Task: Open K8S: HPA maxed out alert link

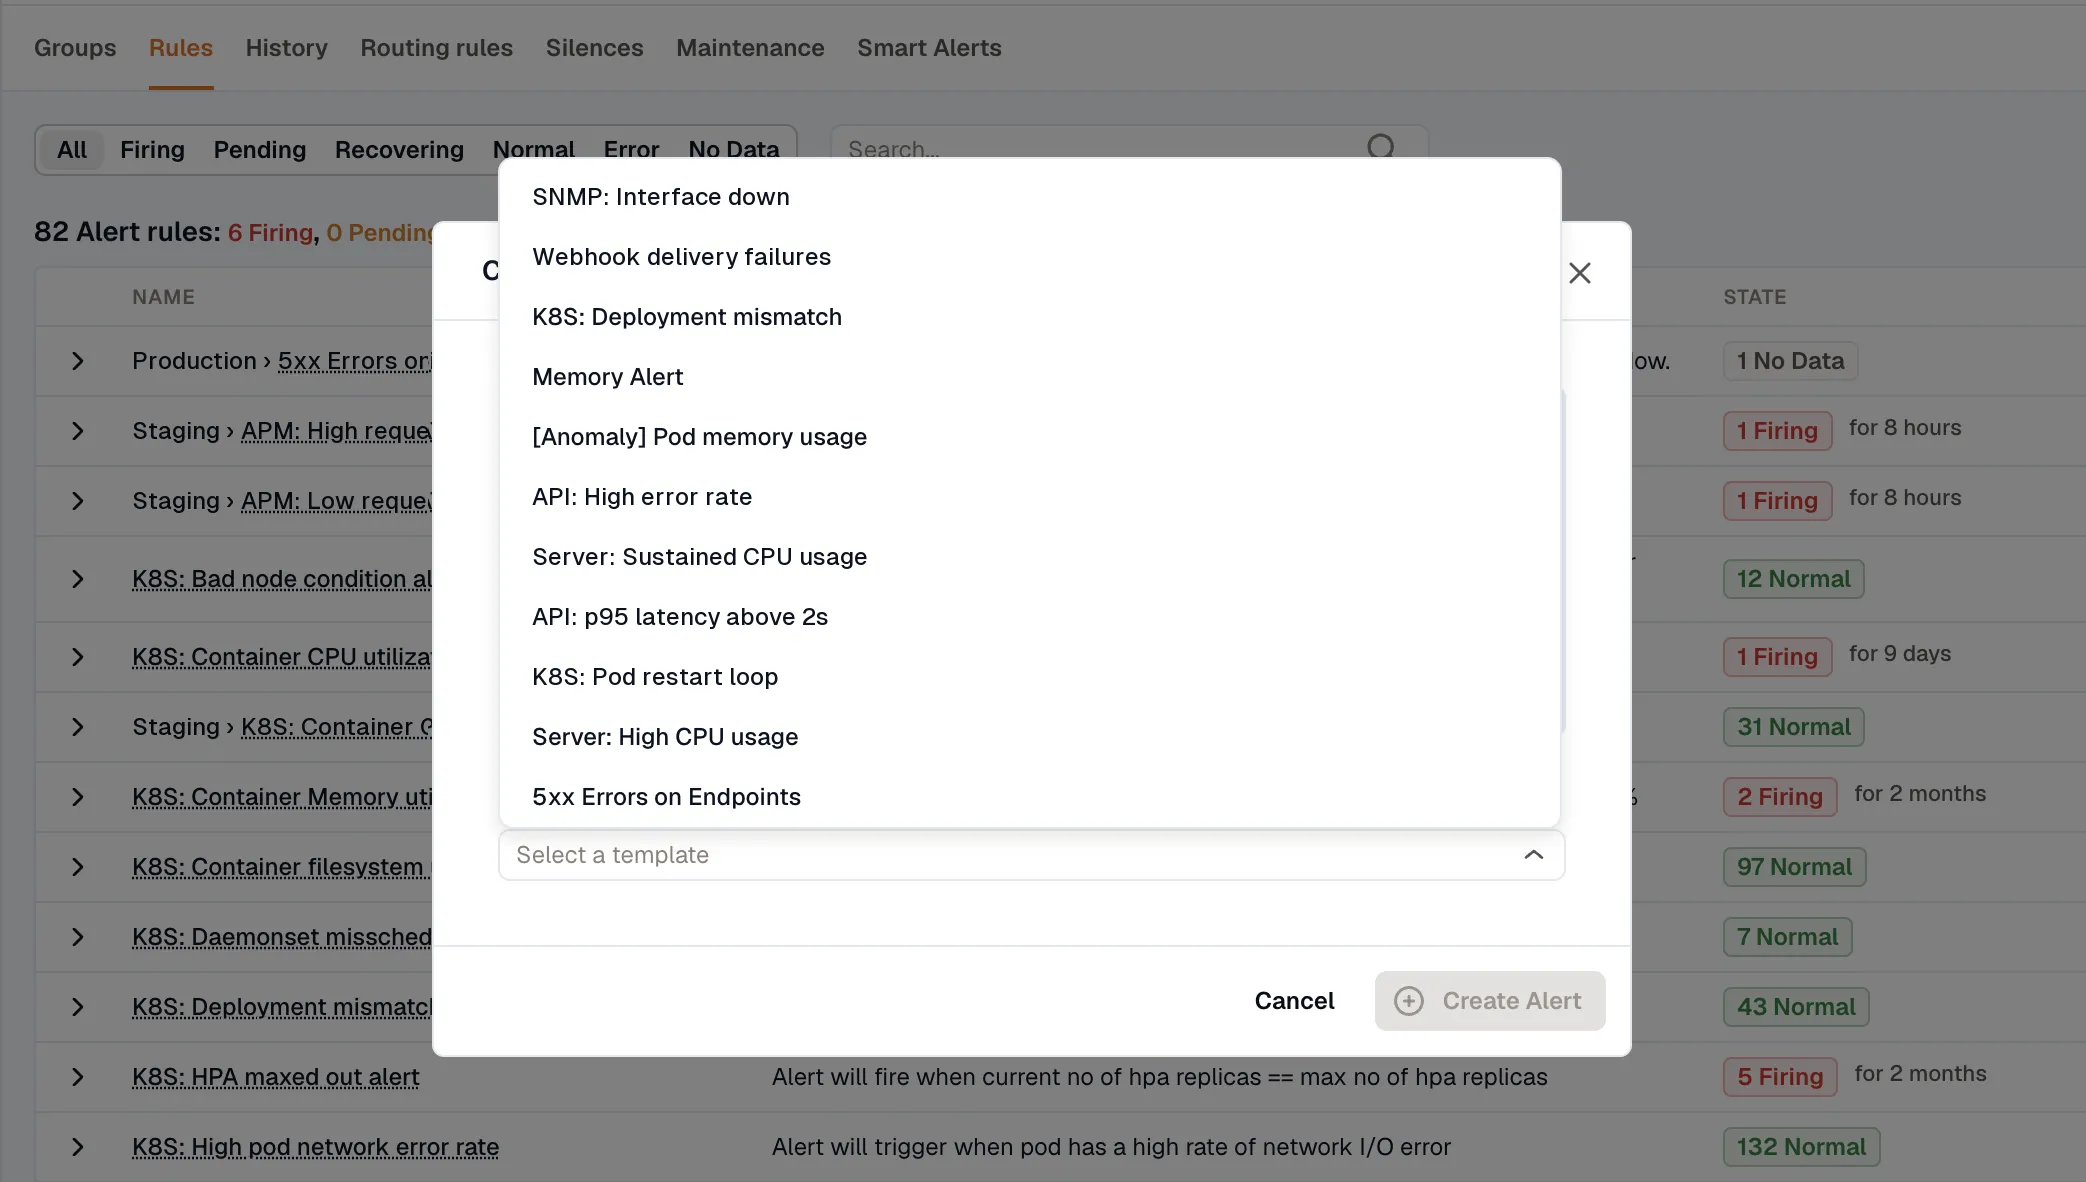Action: click(276, 1077)
